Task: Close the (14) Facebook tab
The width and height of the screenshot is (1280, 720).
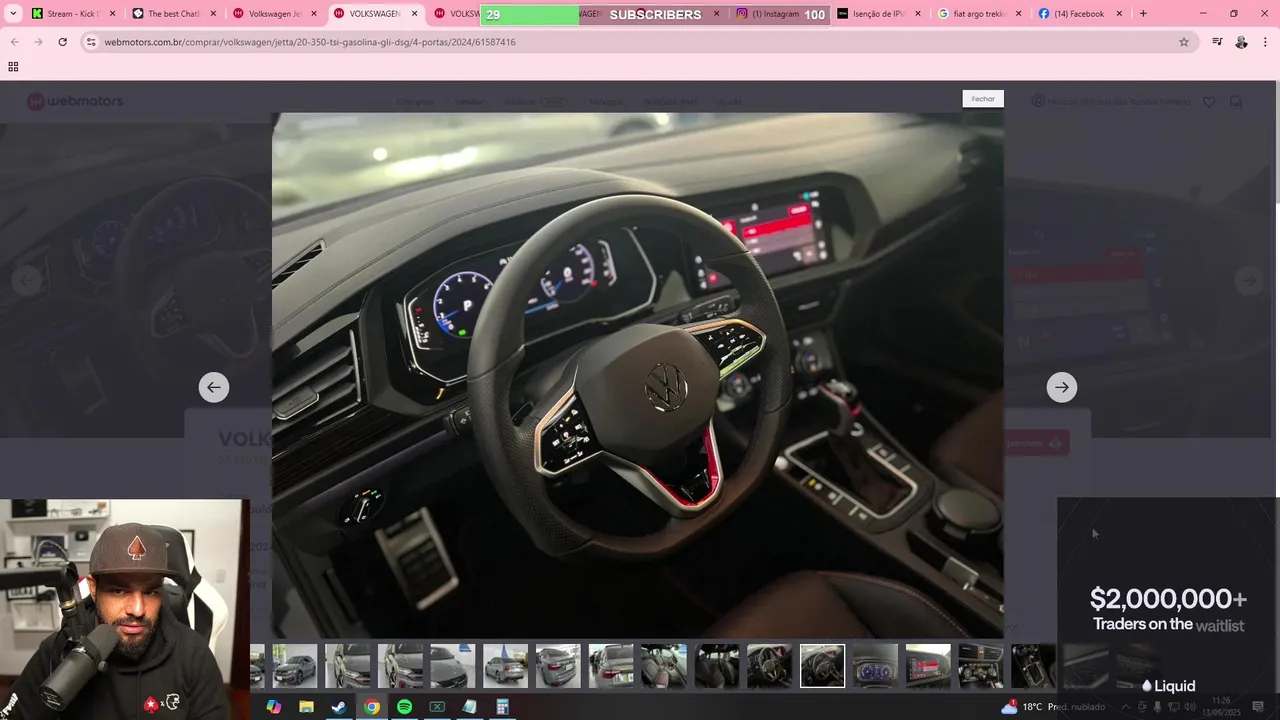Action: coord(1119,14)
